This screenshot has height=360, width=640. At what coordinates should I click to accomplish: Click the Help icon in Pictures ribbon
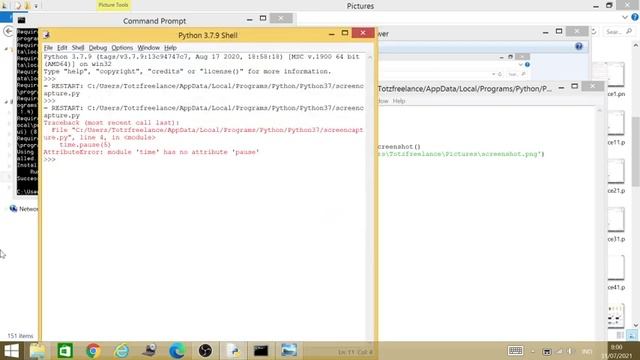pos(635,17)
